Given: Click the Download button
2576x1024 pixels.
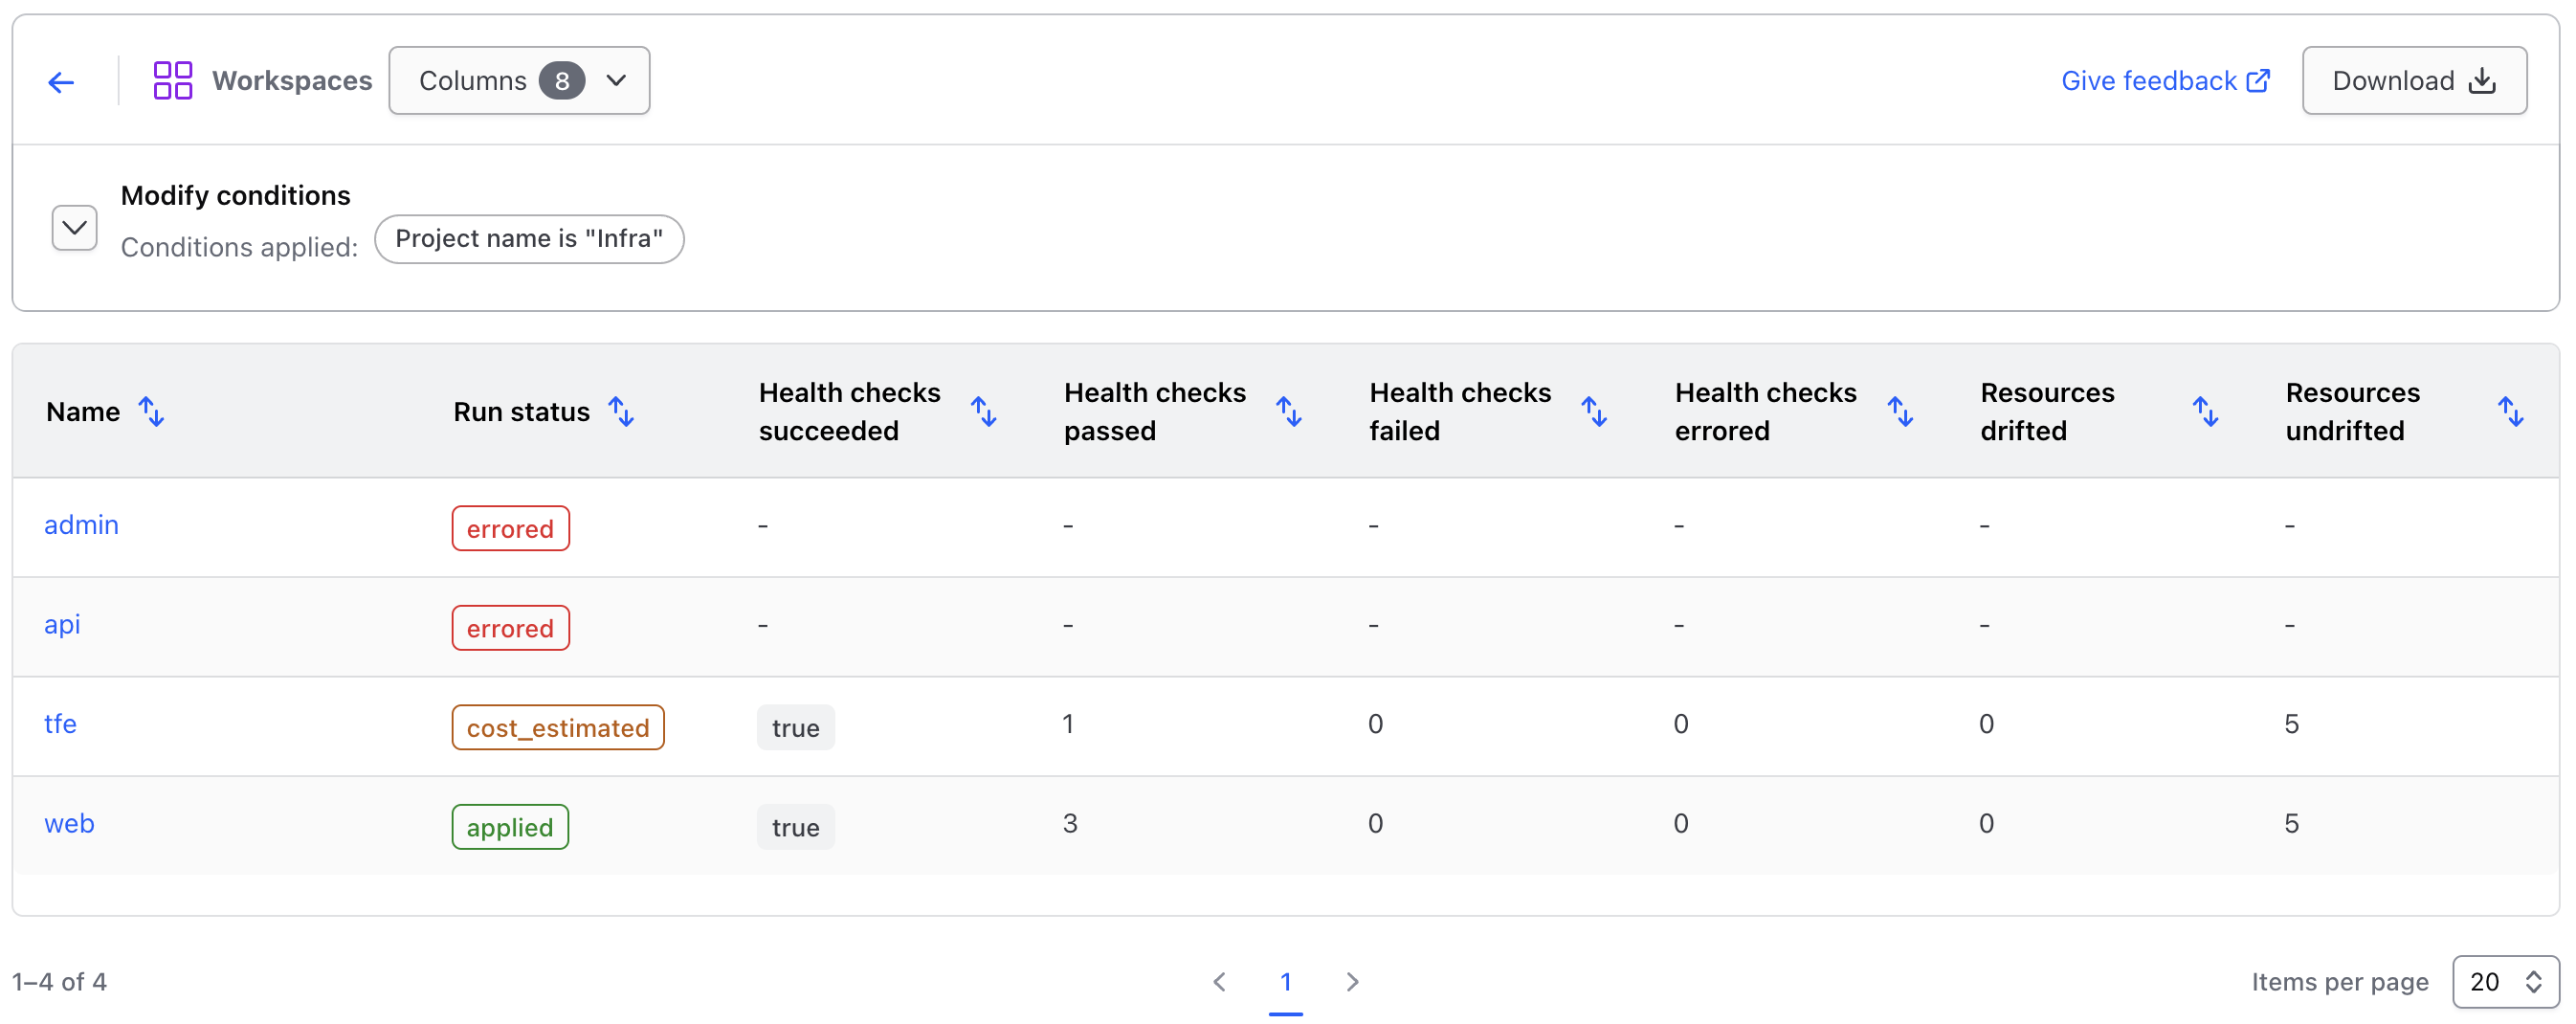Looking at the screenshot, I should point(2413,80).
